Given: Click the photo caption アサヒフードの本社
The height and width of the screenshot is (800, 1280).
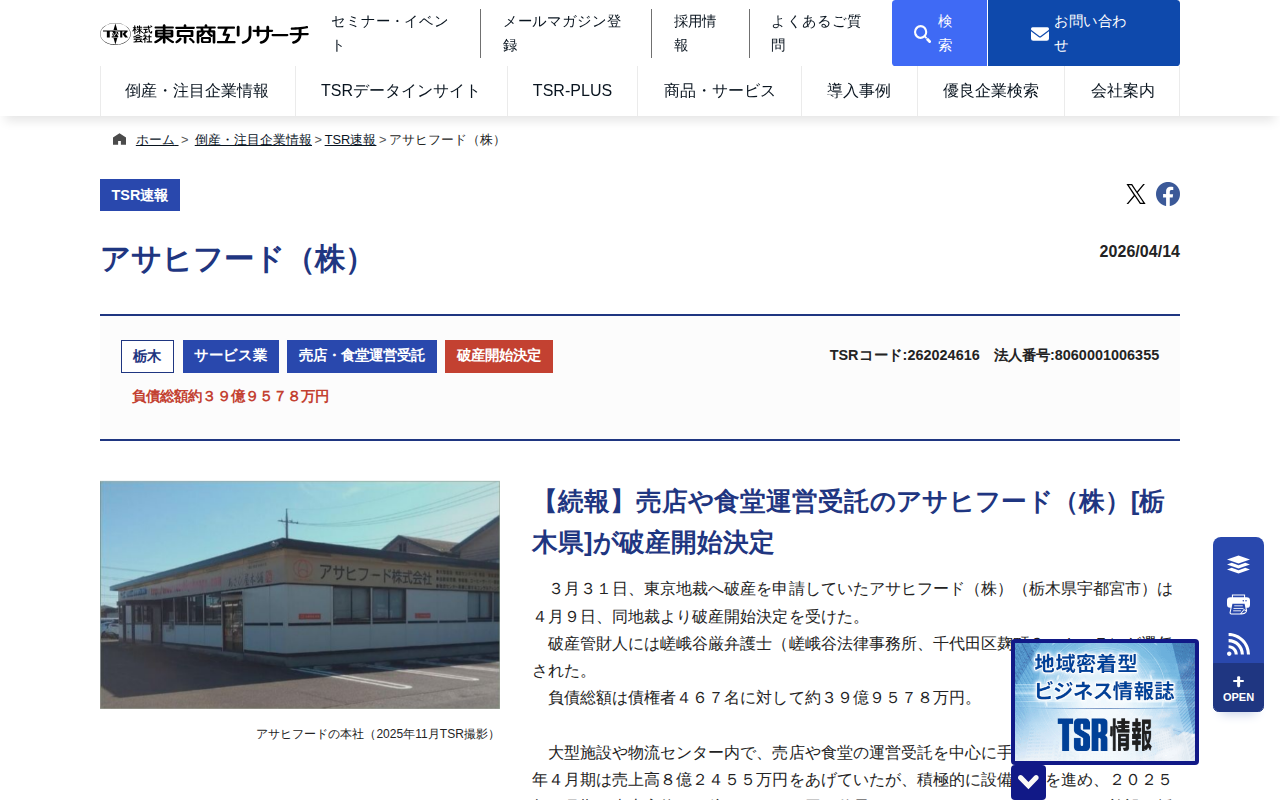Looking at the screenshot, I should point(376,734).
